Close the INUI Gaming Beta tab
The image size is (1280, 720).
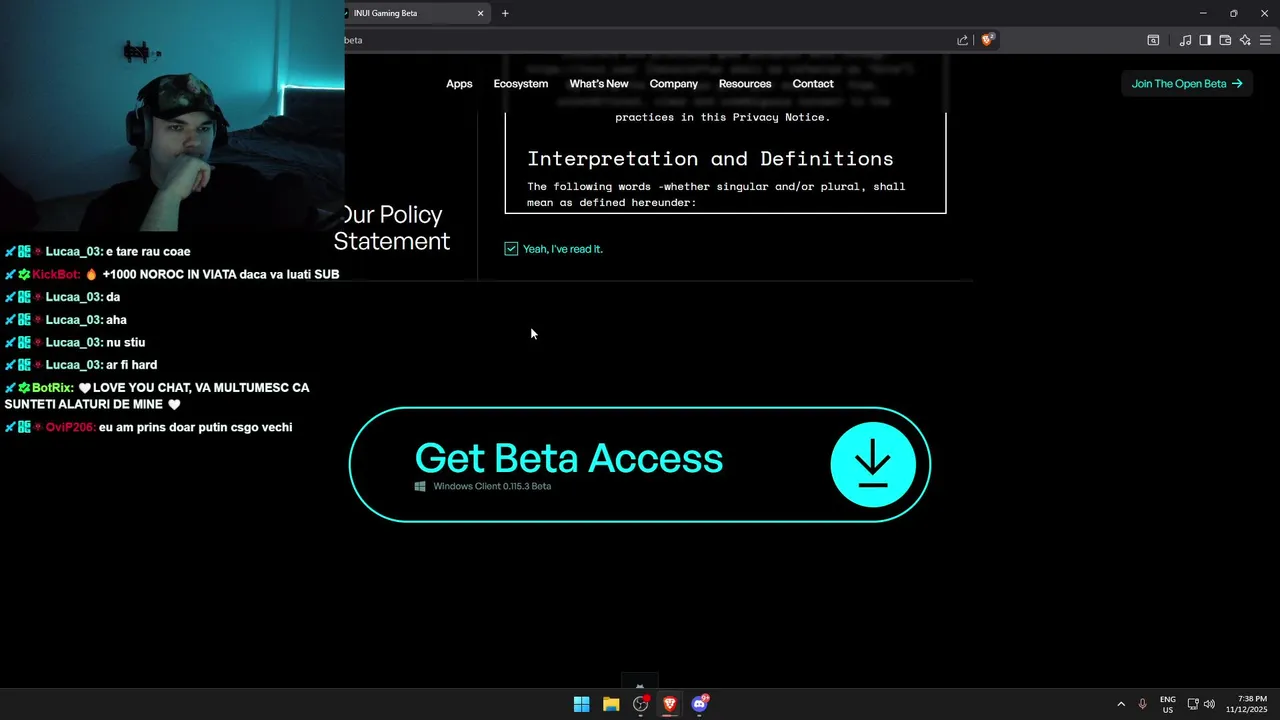(480, 13)
